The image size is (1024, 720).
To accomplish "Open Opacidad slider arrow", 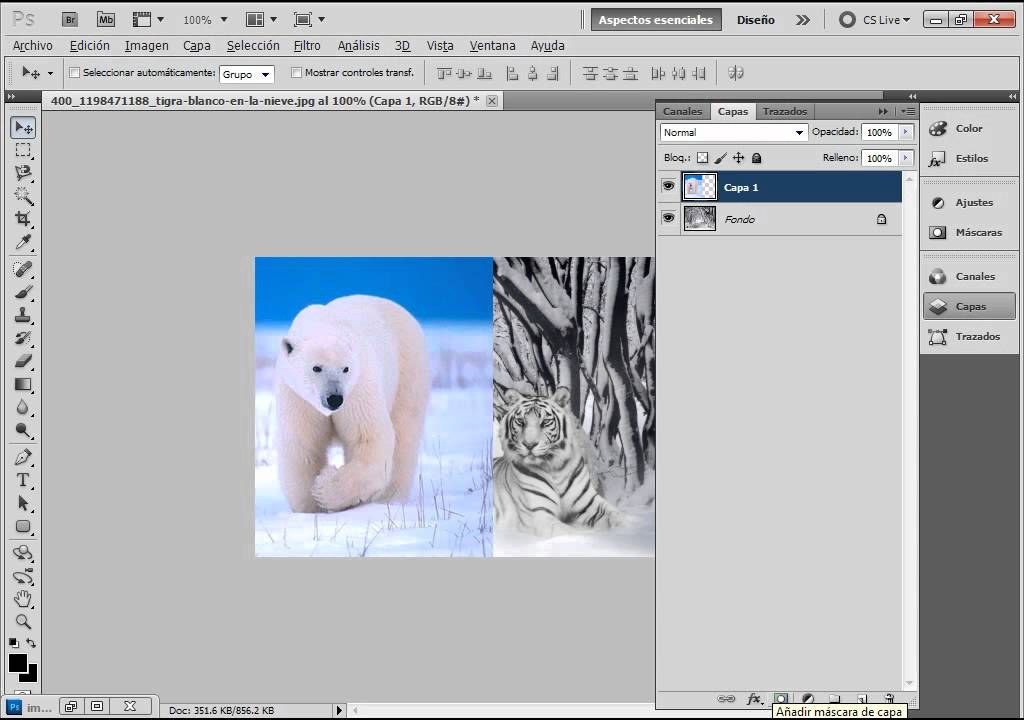I will coord(905,132).
